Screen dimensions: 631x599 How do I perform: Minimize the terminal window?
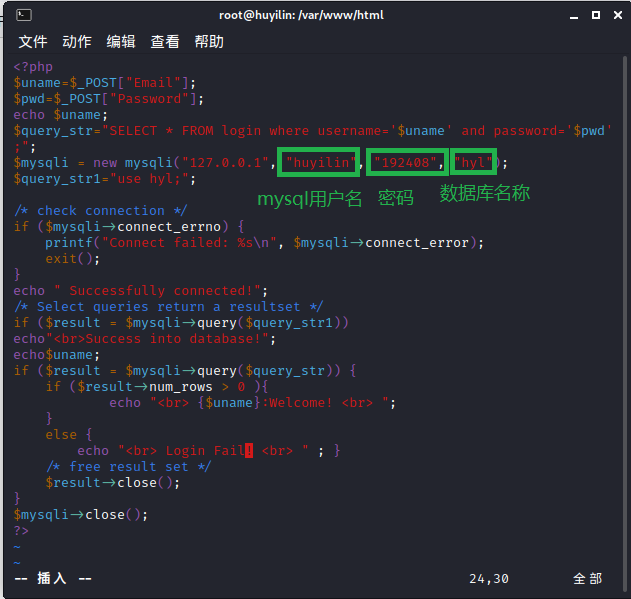[x=574, y=16]
